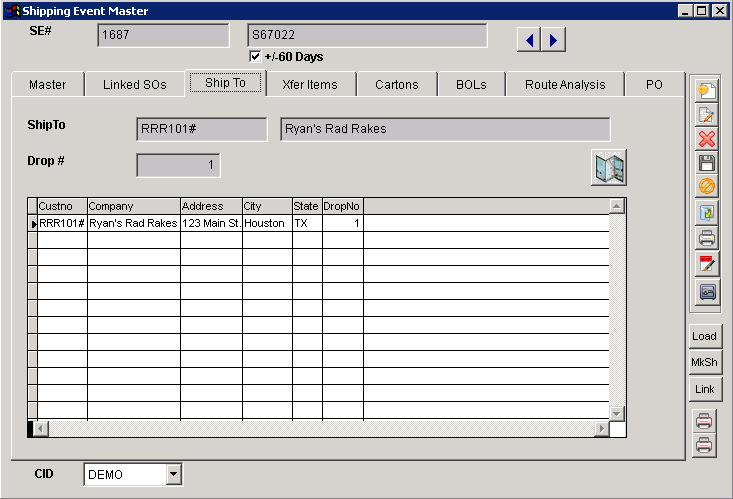Click the Refresh icon in the side toolbar

tap(706, 213)
